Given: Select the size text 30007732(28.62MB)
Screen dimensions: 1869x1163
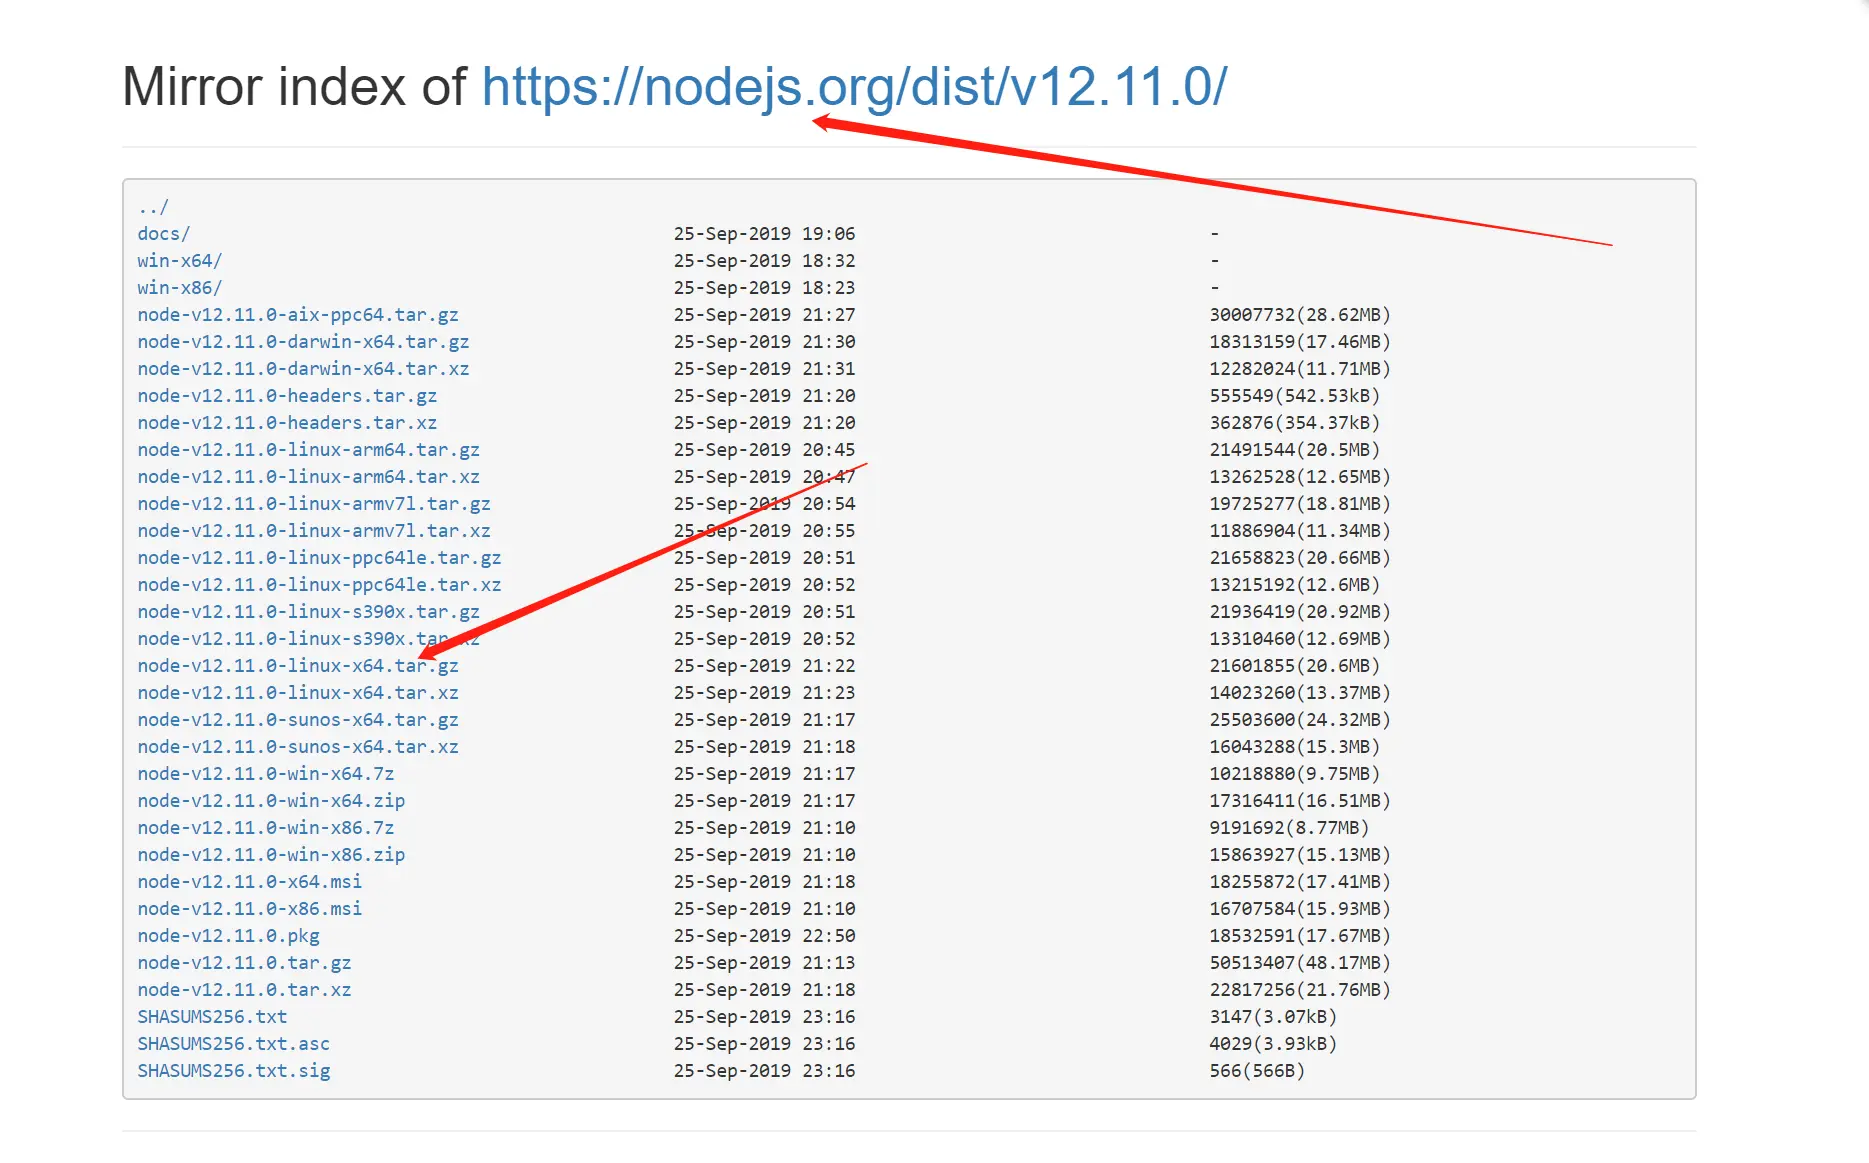Looking at the screenshot, I should 1300,315.
